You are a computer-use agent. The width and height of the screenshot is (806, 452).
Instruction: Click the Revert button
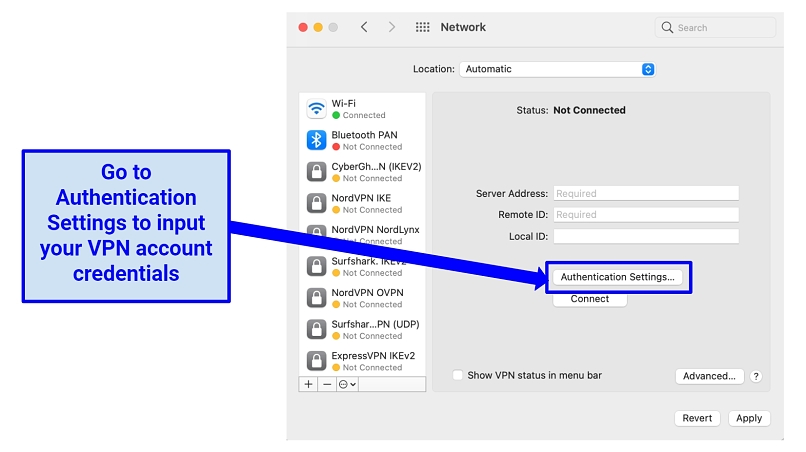click(x=697, y=418)
